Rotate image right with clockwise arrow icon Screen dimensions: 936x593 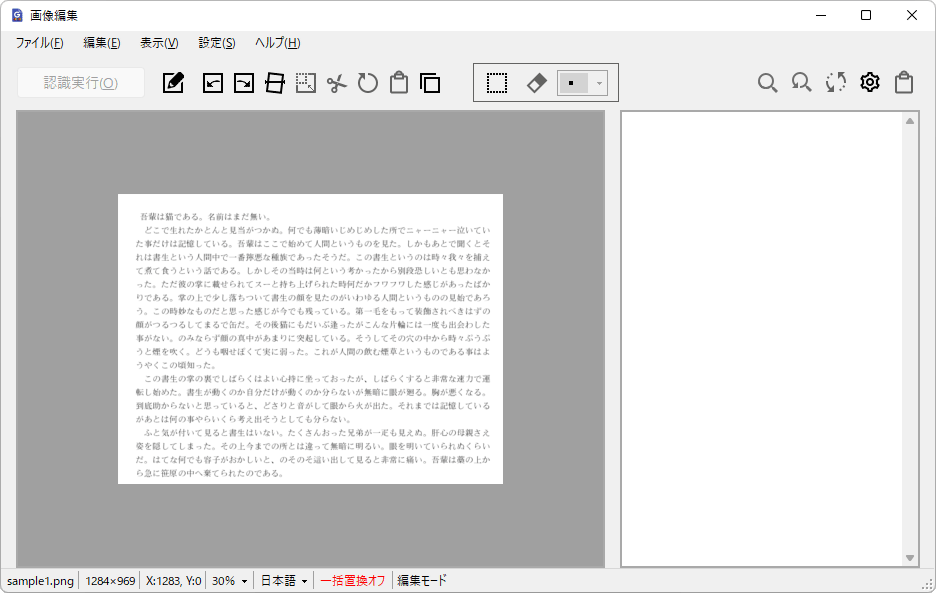coord(244,82)
